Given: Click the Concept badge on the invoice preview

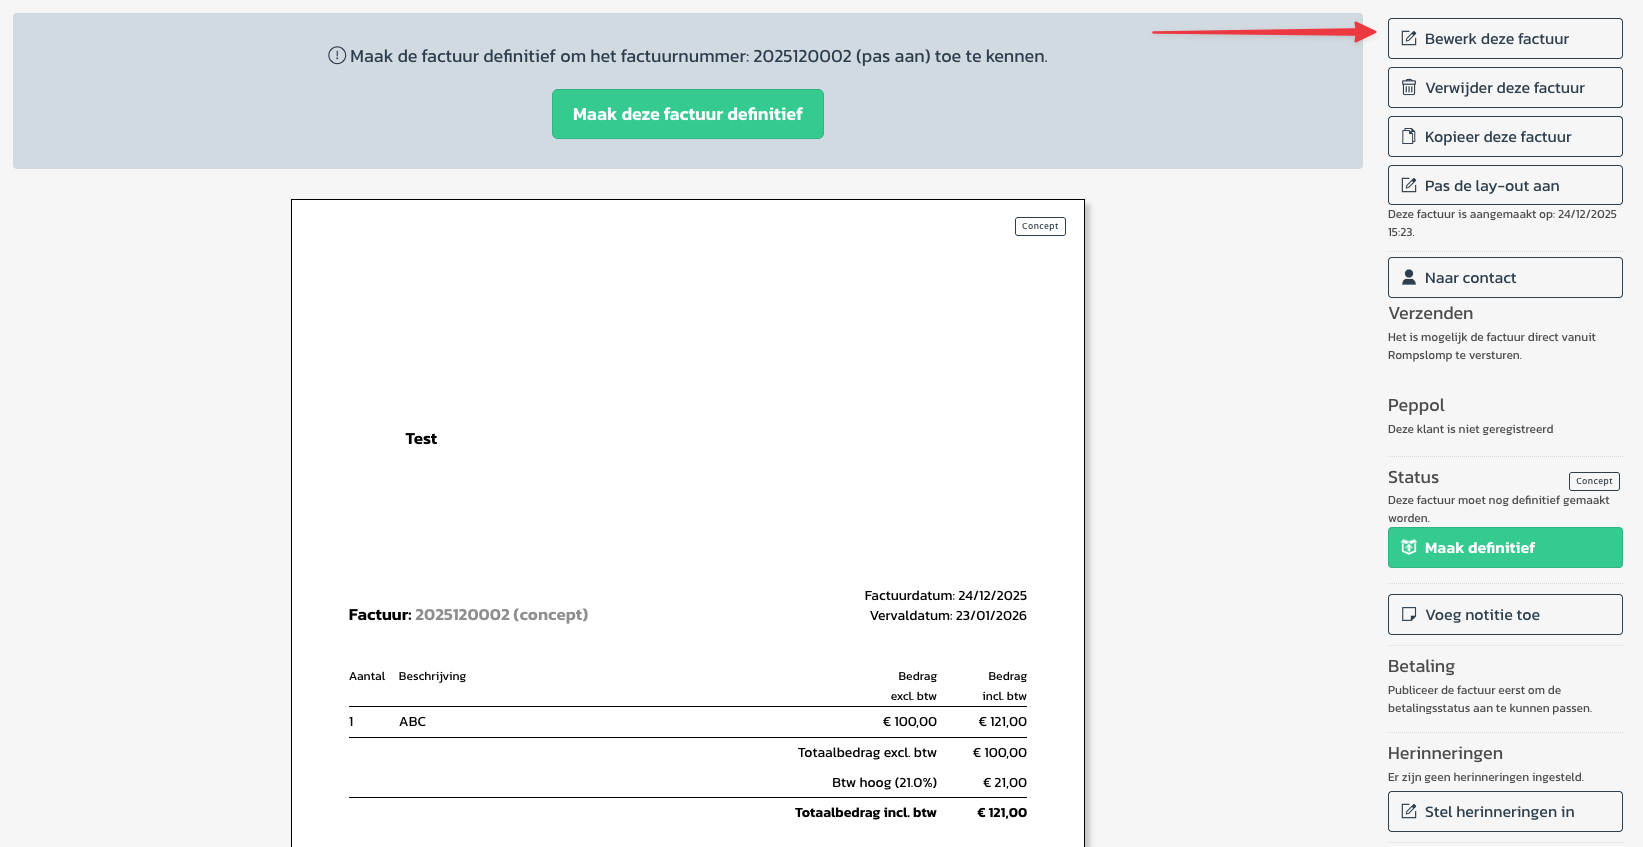Looking at the screenshot, I should coord(1040,227).
